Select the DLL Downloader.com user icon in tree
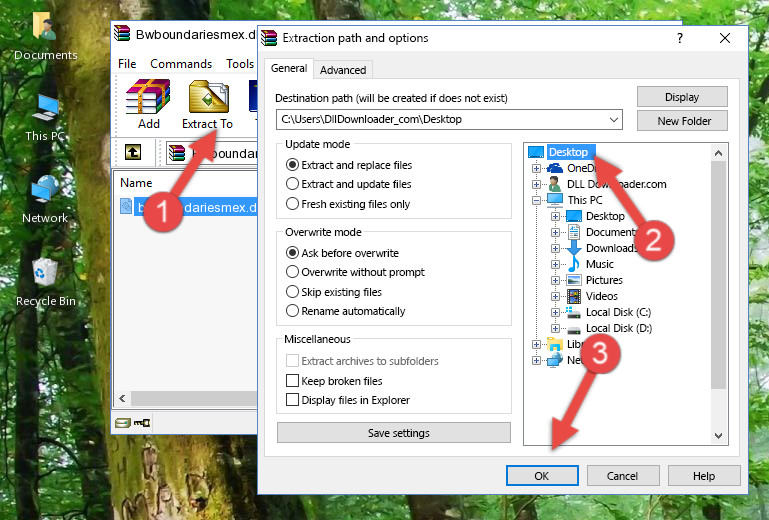Viewport: 769px width, 520px height. tap(555, 184)
